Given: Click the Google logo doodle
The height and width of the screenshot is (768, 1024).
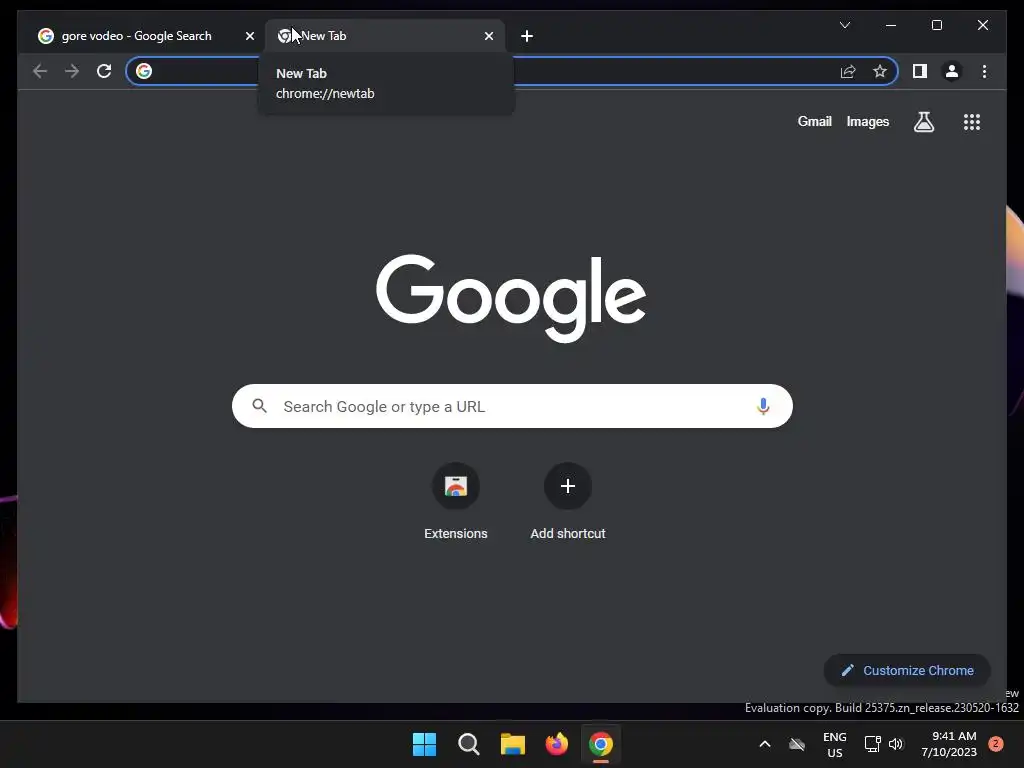Looking at the screenshot, I should (511, 298).
